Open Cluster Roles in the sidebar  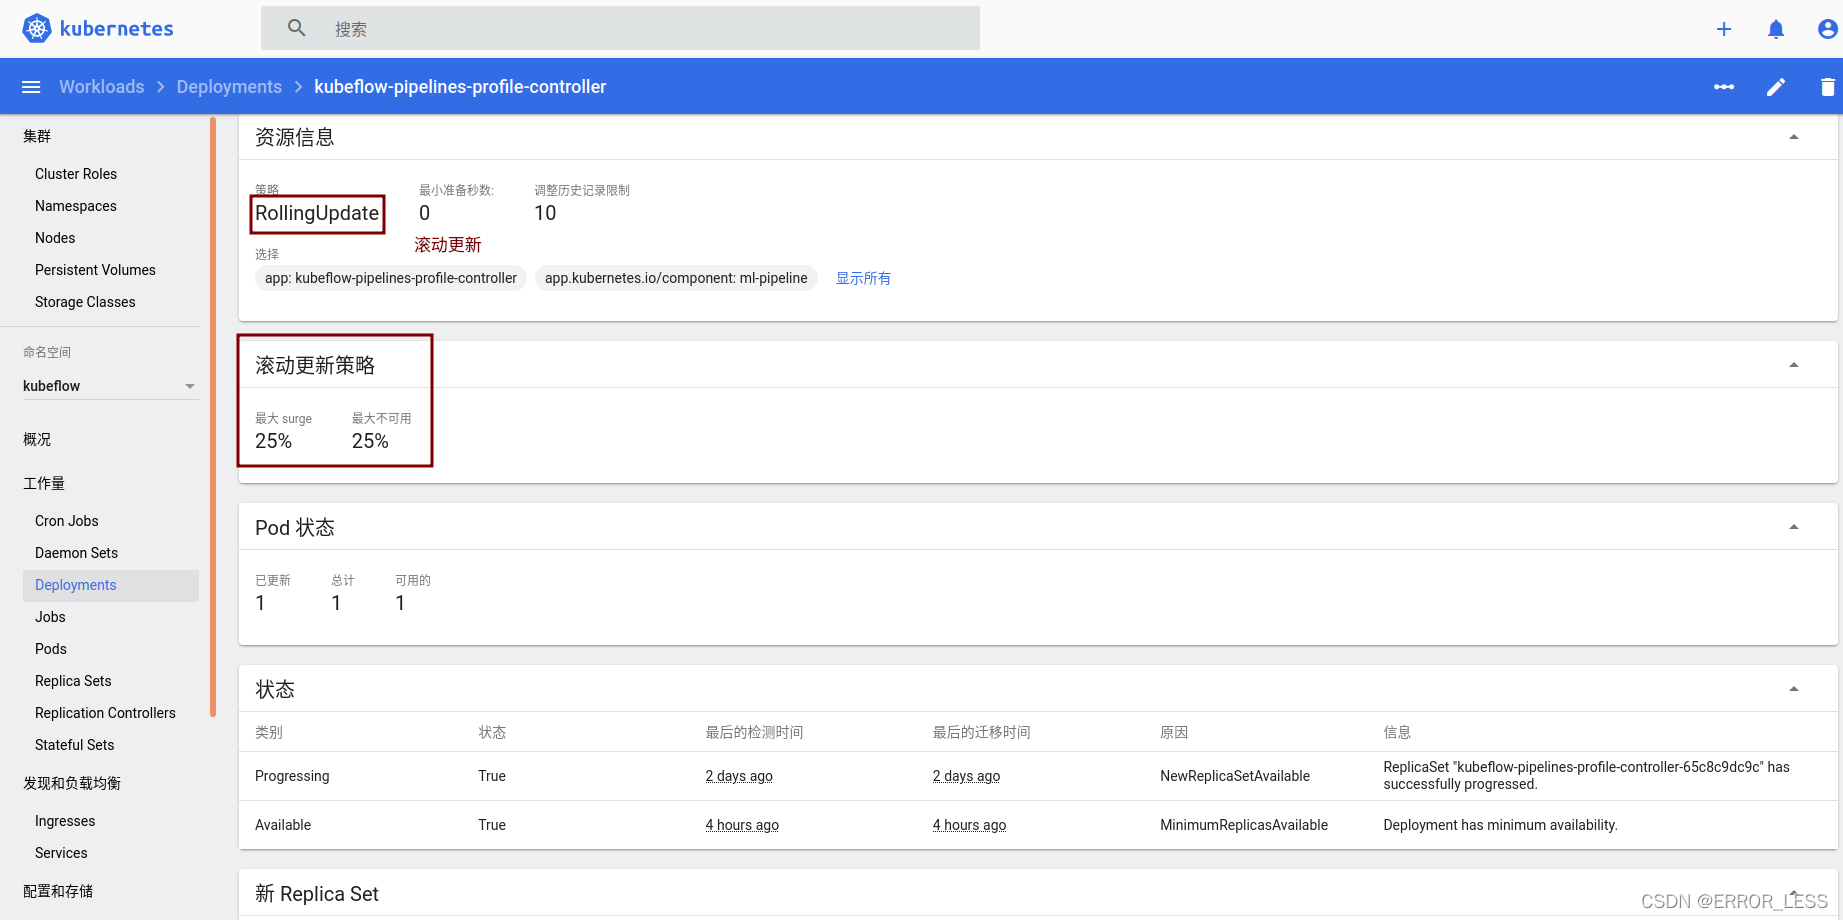click(x=76, y=174)
